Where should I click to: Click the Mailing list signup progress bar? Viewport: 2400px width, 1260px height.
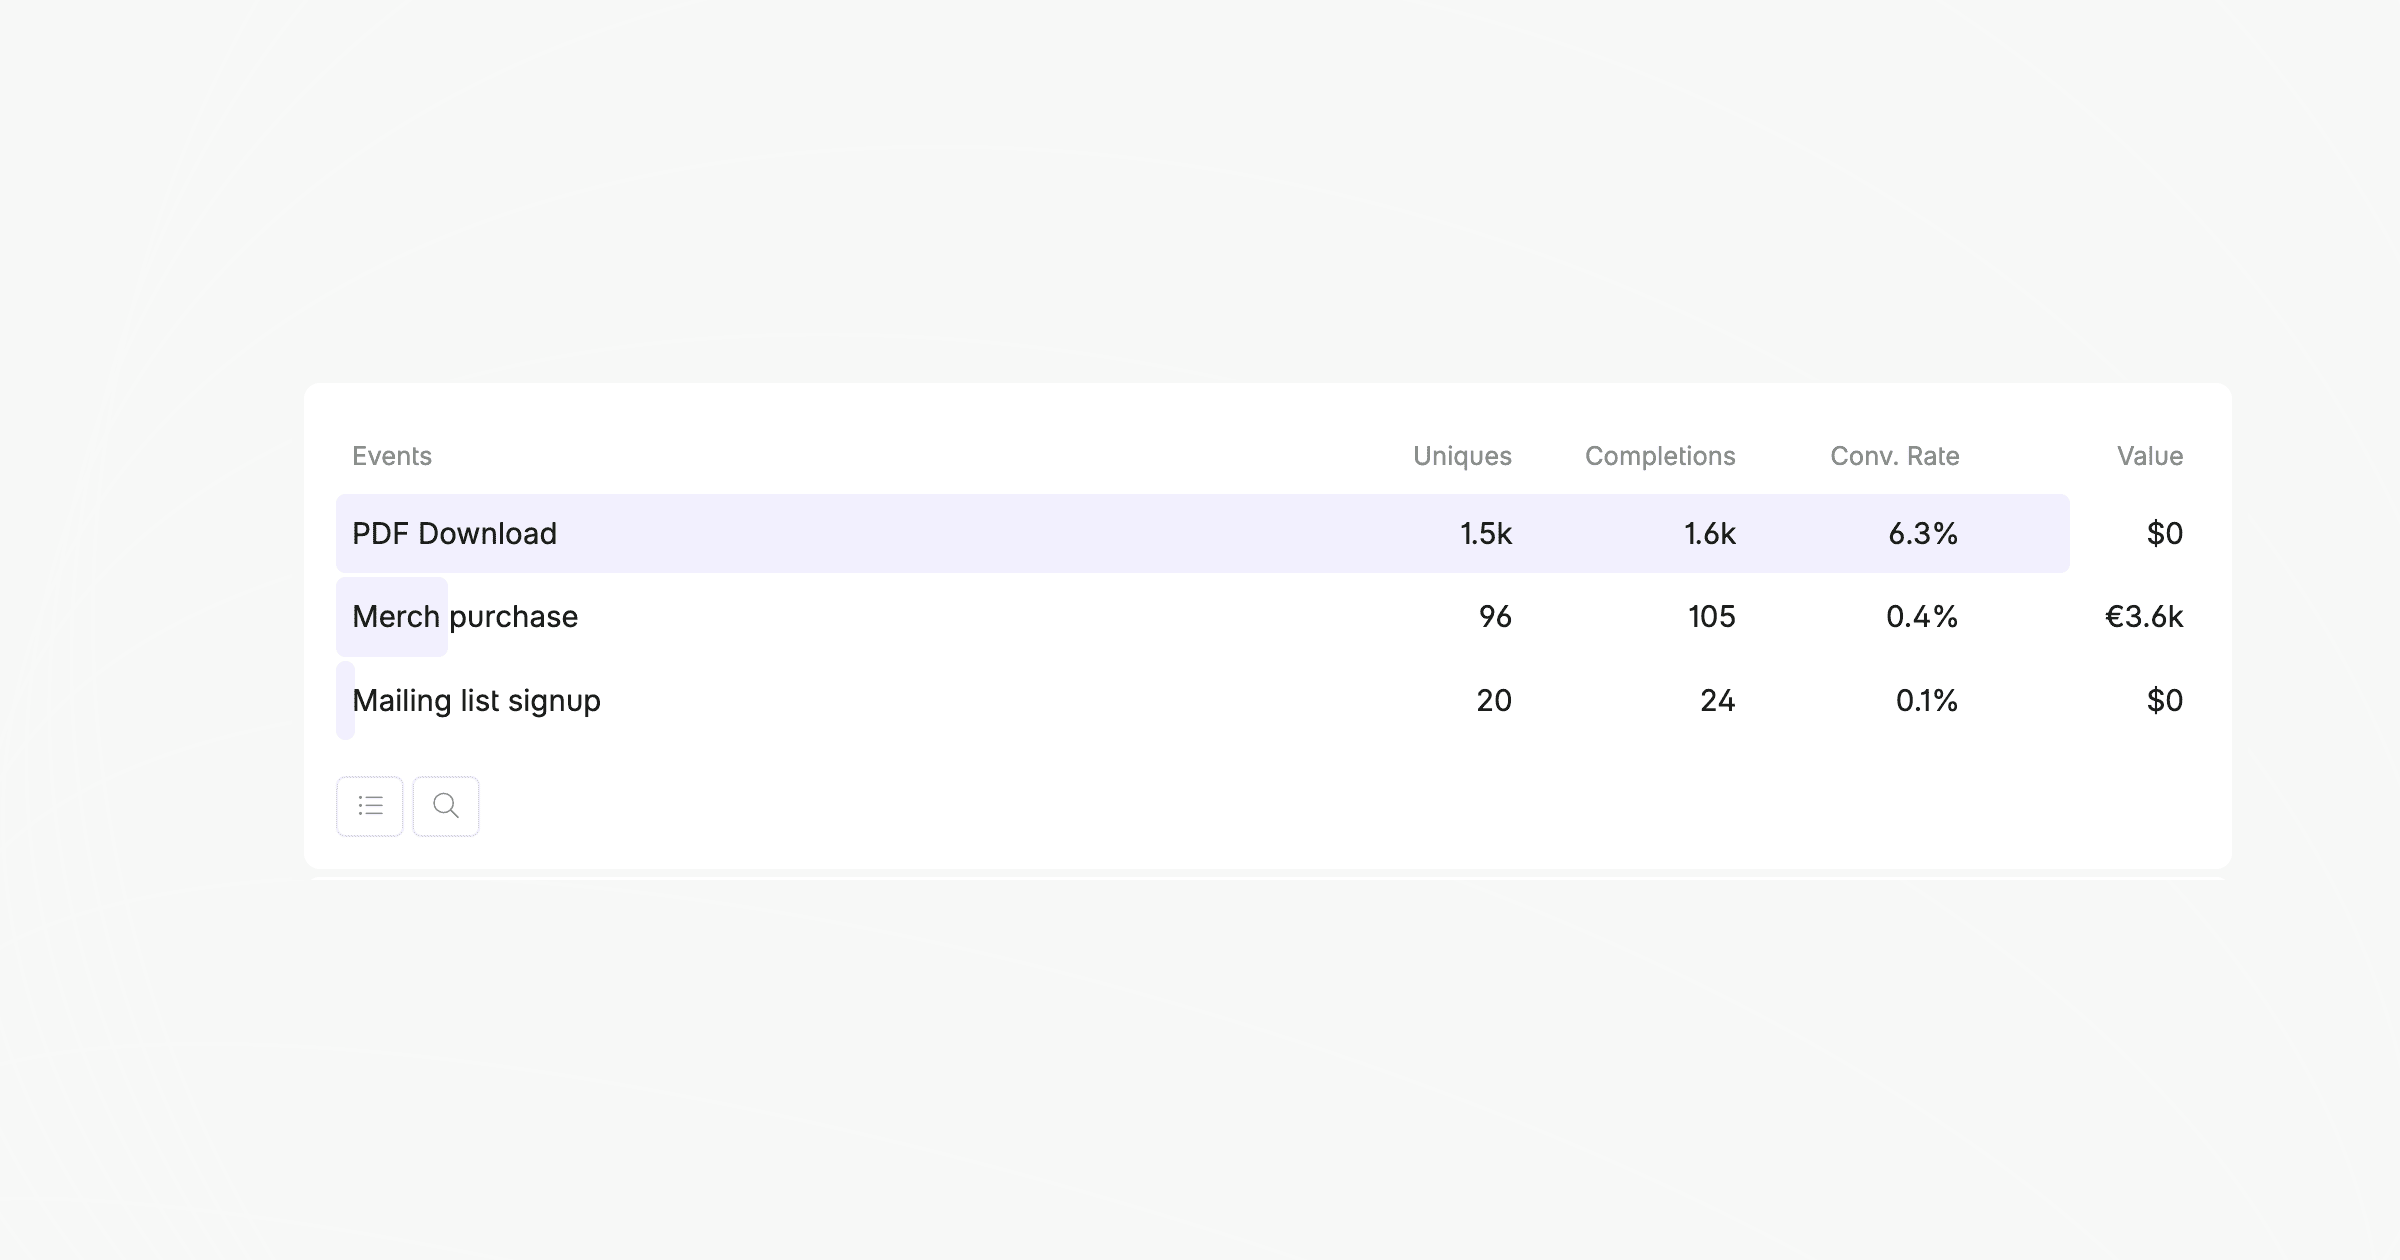(344, 700)
